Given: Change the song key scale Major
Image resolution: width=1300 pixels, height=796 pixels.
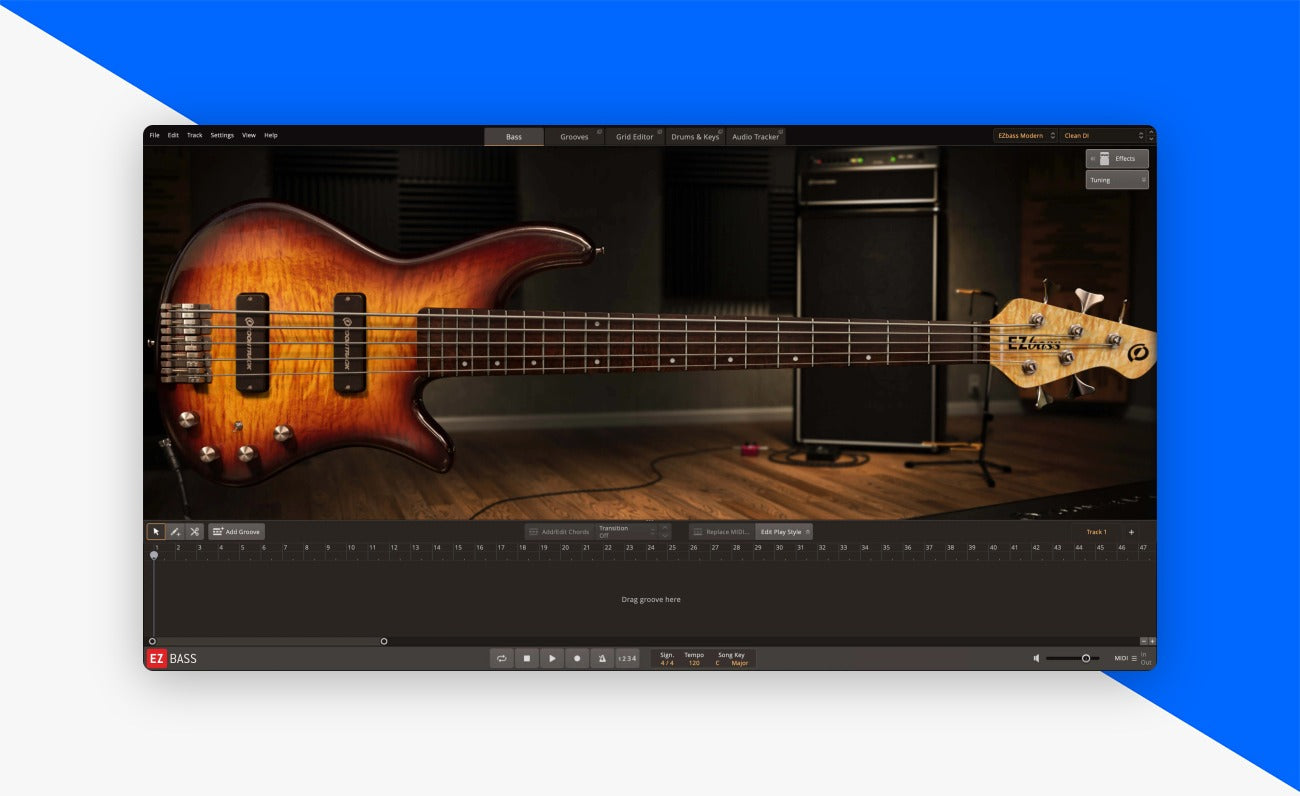Looking at the screenshot, I should (740, 663).
